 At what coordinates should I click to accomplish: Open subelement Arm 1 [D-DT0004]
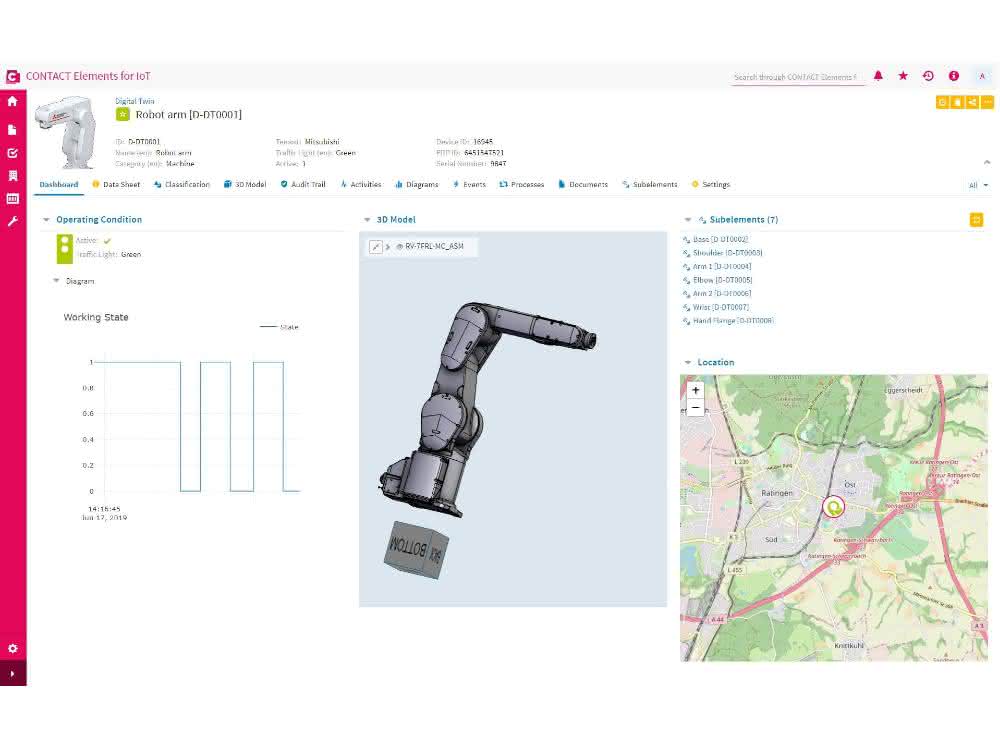(x=722, y=267)
